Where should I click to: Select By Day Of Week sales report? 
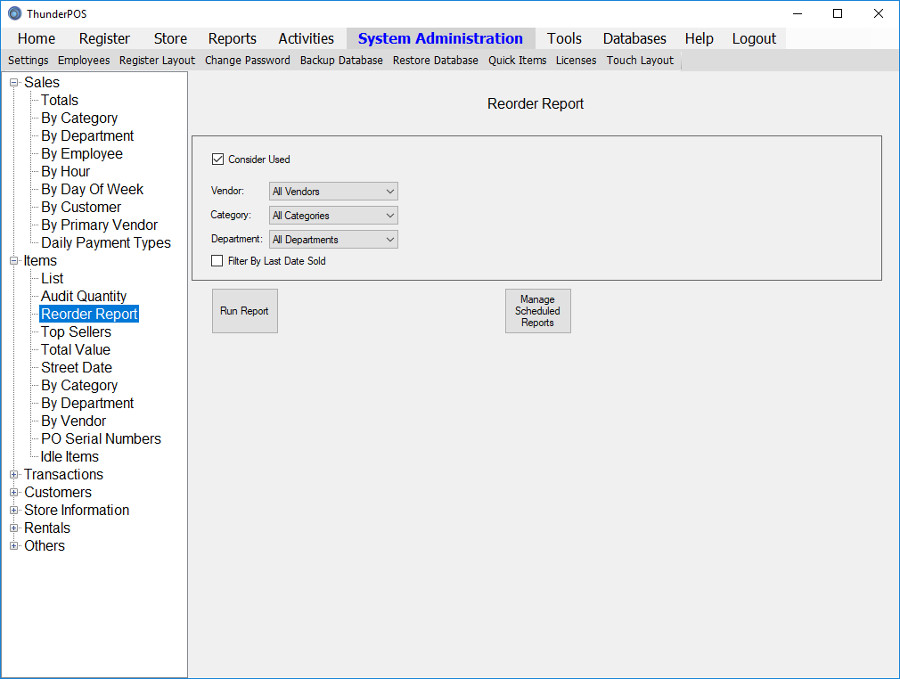click(x=92, y=189)
